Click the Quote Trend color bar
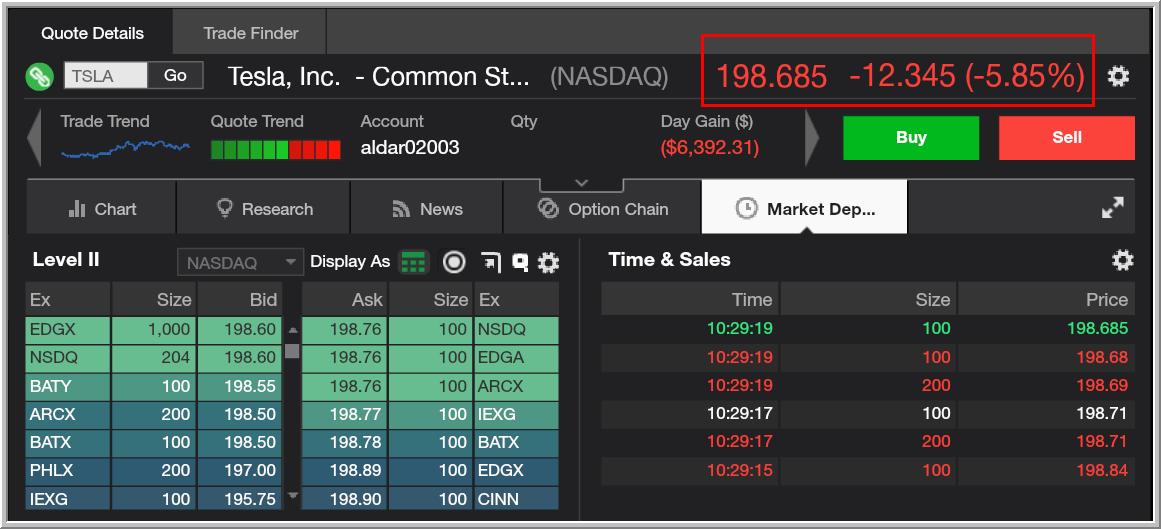Viewport: 1161px width, 529px height. (275, 150)
